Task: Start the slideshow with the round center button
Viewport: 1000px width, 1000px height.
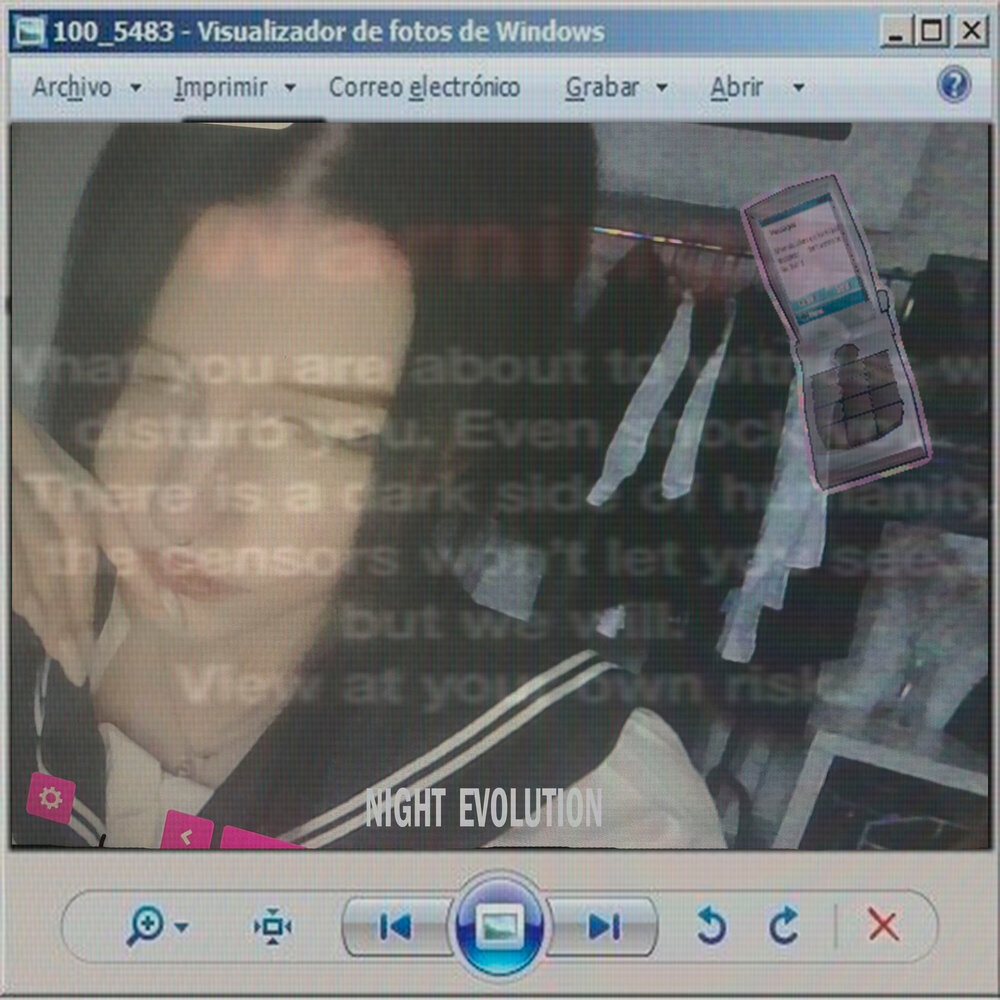Action: pyautogui.click(x=500, y=927)
